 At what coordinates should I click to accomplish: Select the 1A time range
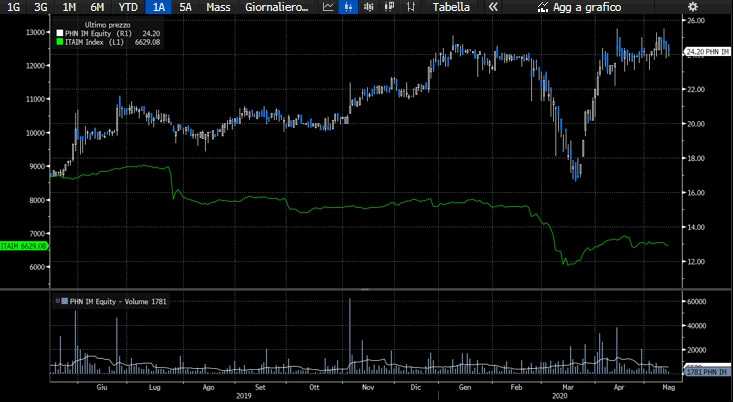[158, 7]
